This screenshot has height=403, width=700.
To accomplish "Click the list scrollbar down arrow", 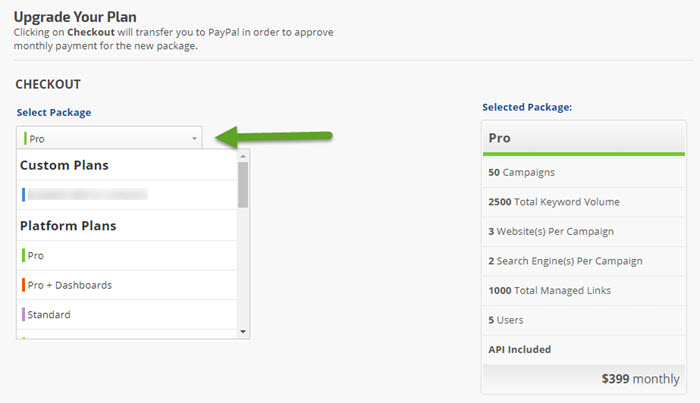I will point(243,330).
